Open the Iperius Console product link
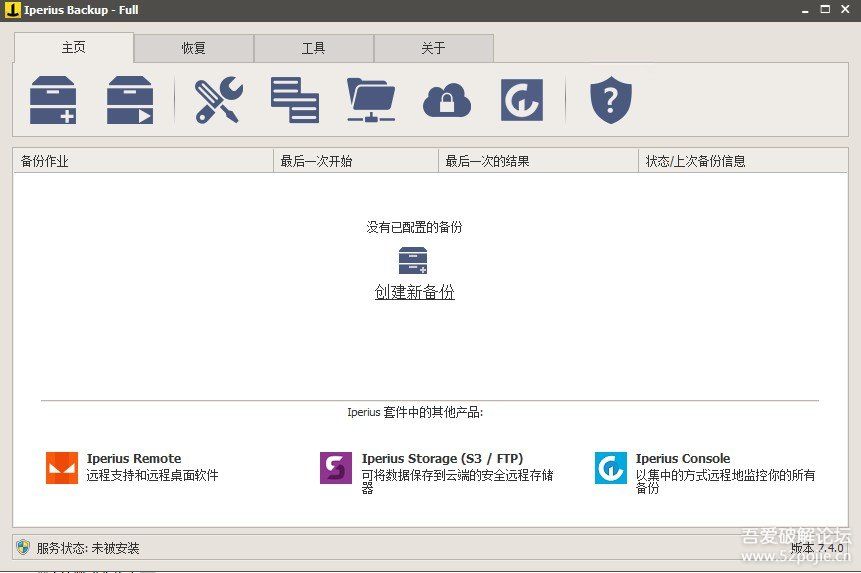Image resolution: width=861 pixels, height=573 pixels. pos(683,459)
